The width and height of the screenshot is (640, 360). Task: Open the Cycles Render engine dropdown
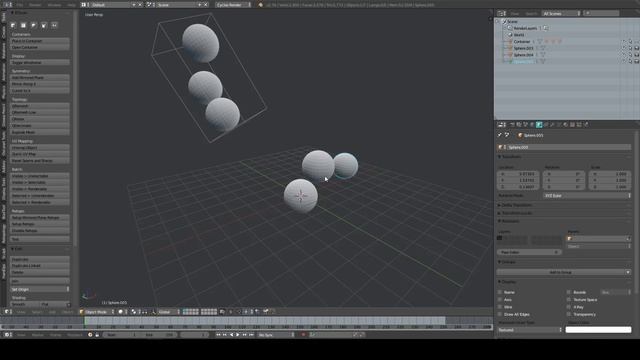(x=233, y=5)
